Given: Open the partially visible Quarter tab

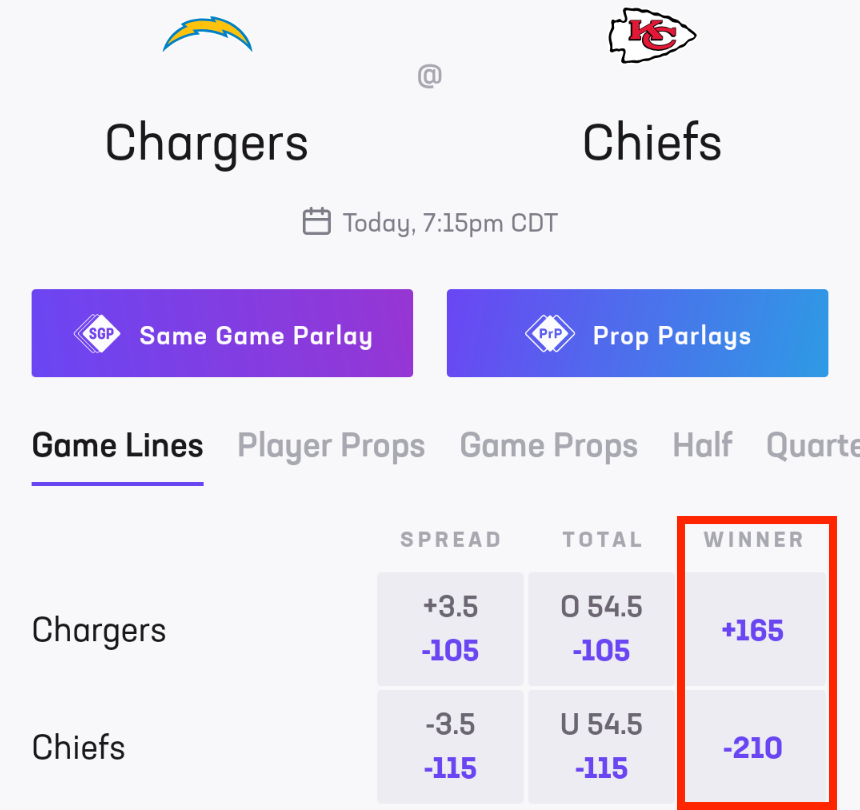Looking at the screenshot, I should pos(812,446).
